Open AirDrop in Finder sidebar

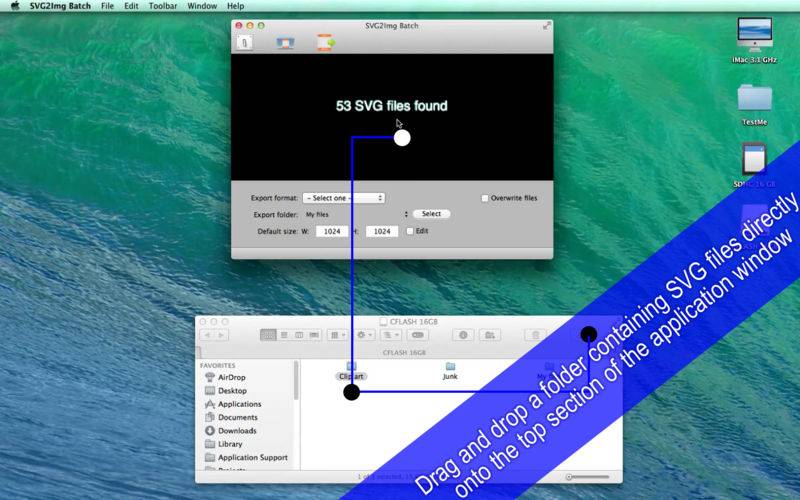coord(225,377)
